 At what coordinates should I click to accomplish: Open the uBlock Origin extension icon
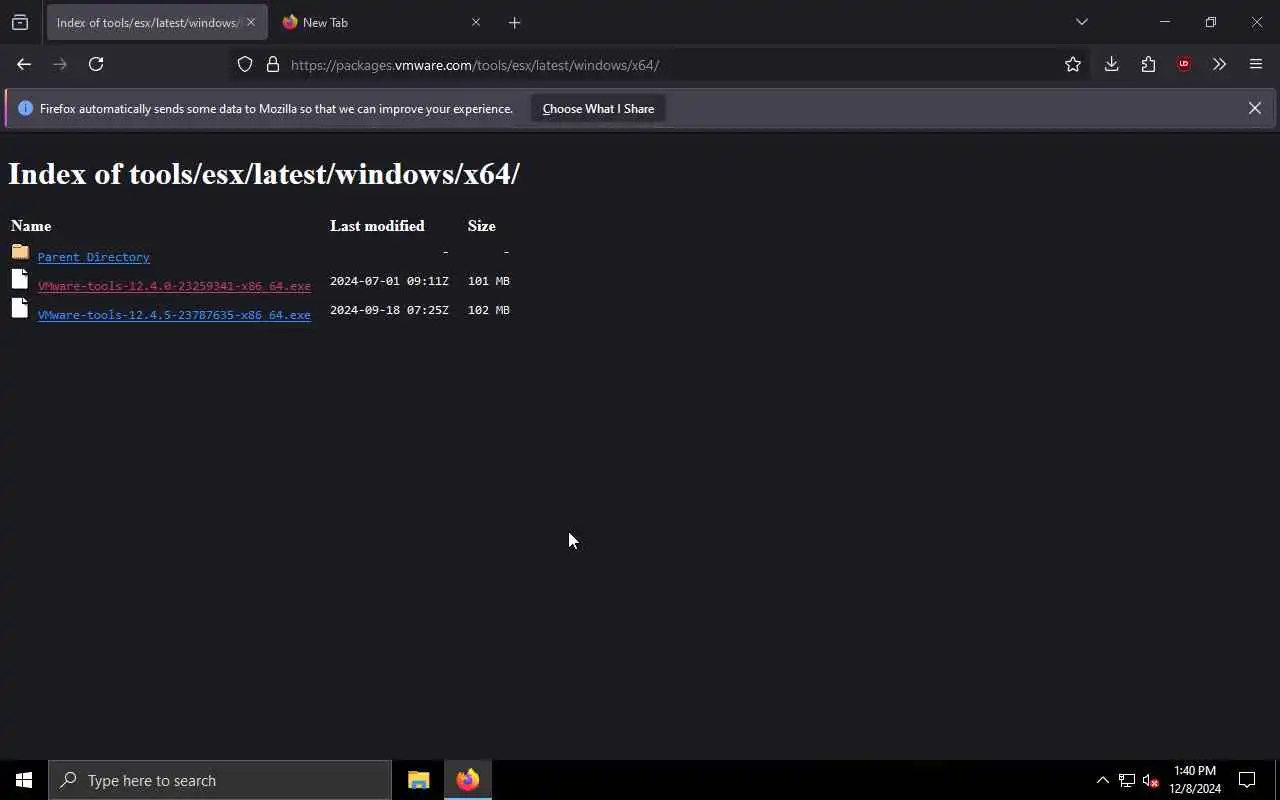[x=1184, y=64]
